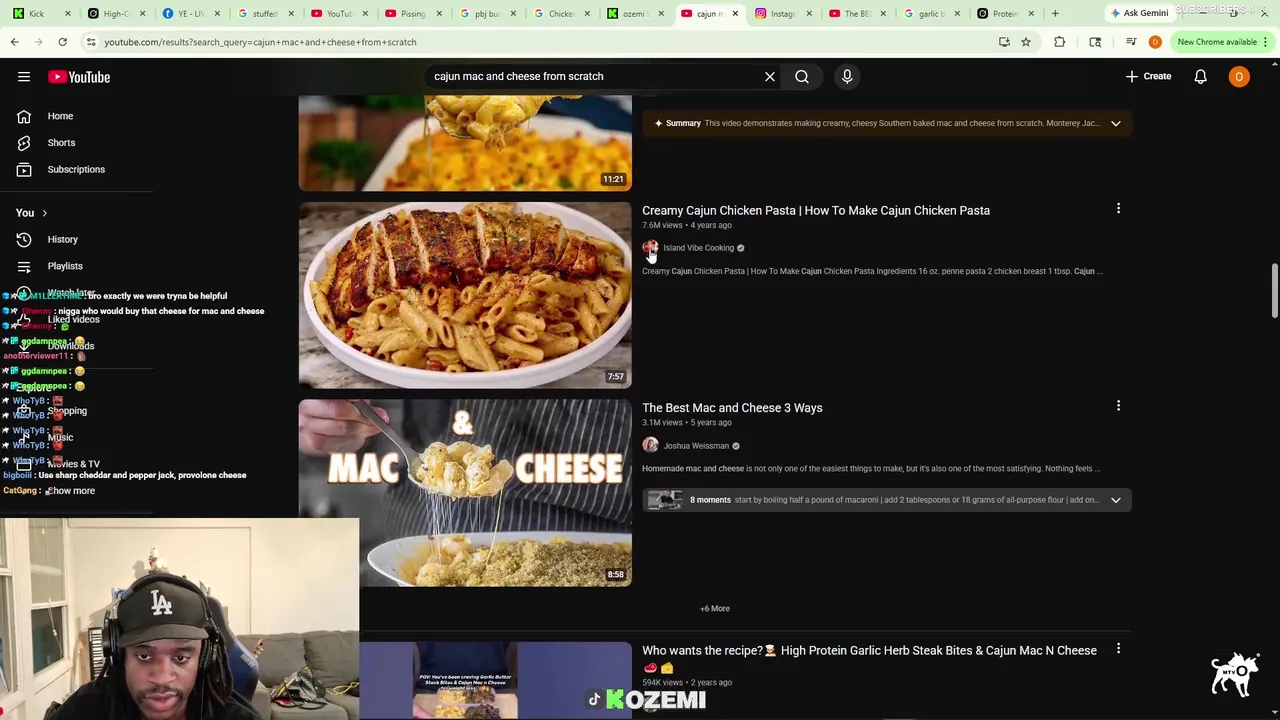Expand the You section chevron
The image size is (1280, 720).
point(44,213)
